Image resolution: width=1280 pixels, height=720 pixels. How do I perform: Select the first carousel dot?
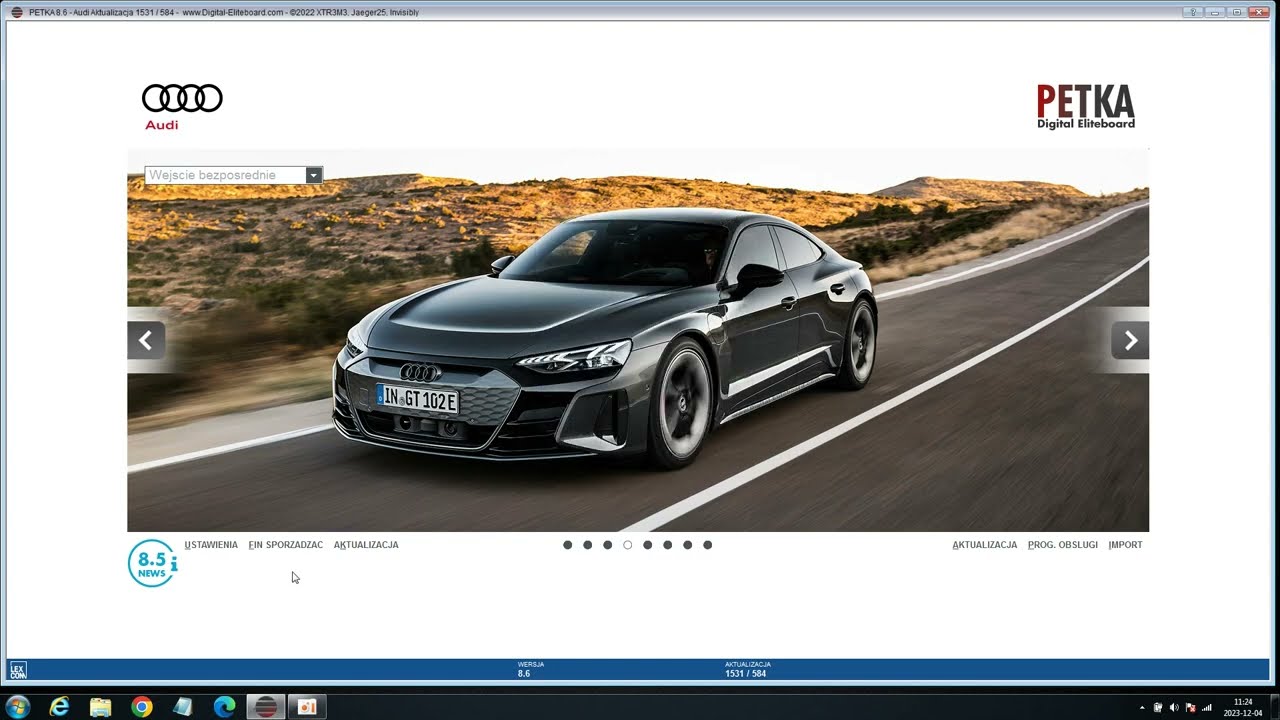[567, 545]
